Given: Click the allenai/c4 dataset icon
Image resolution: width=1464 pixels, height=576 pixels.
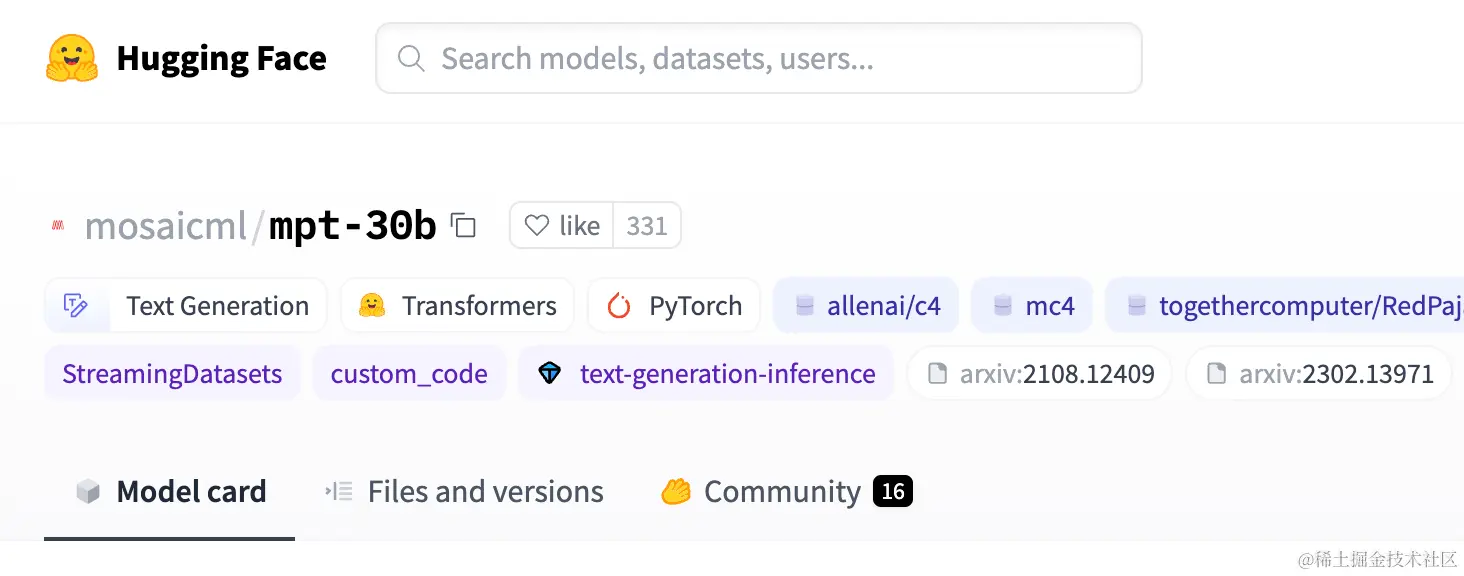Looking at the screenshot, I should (805, 306).
